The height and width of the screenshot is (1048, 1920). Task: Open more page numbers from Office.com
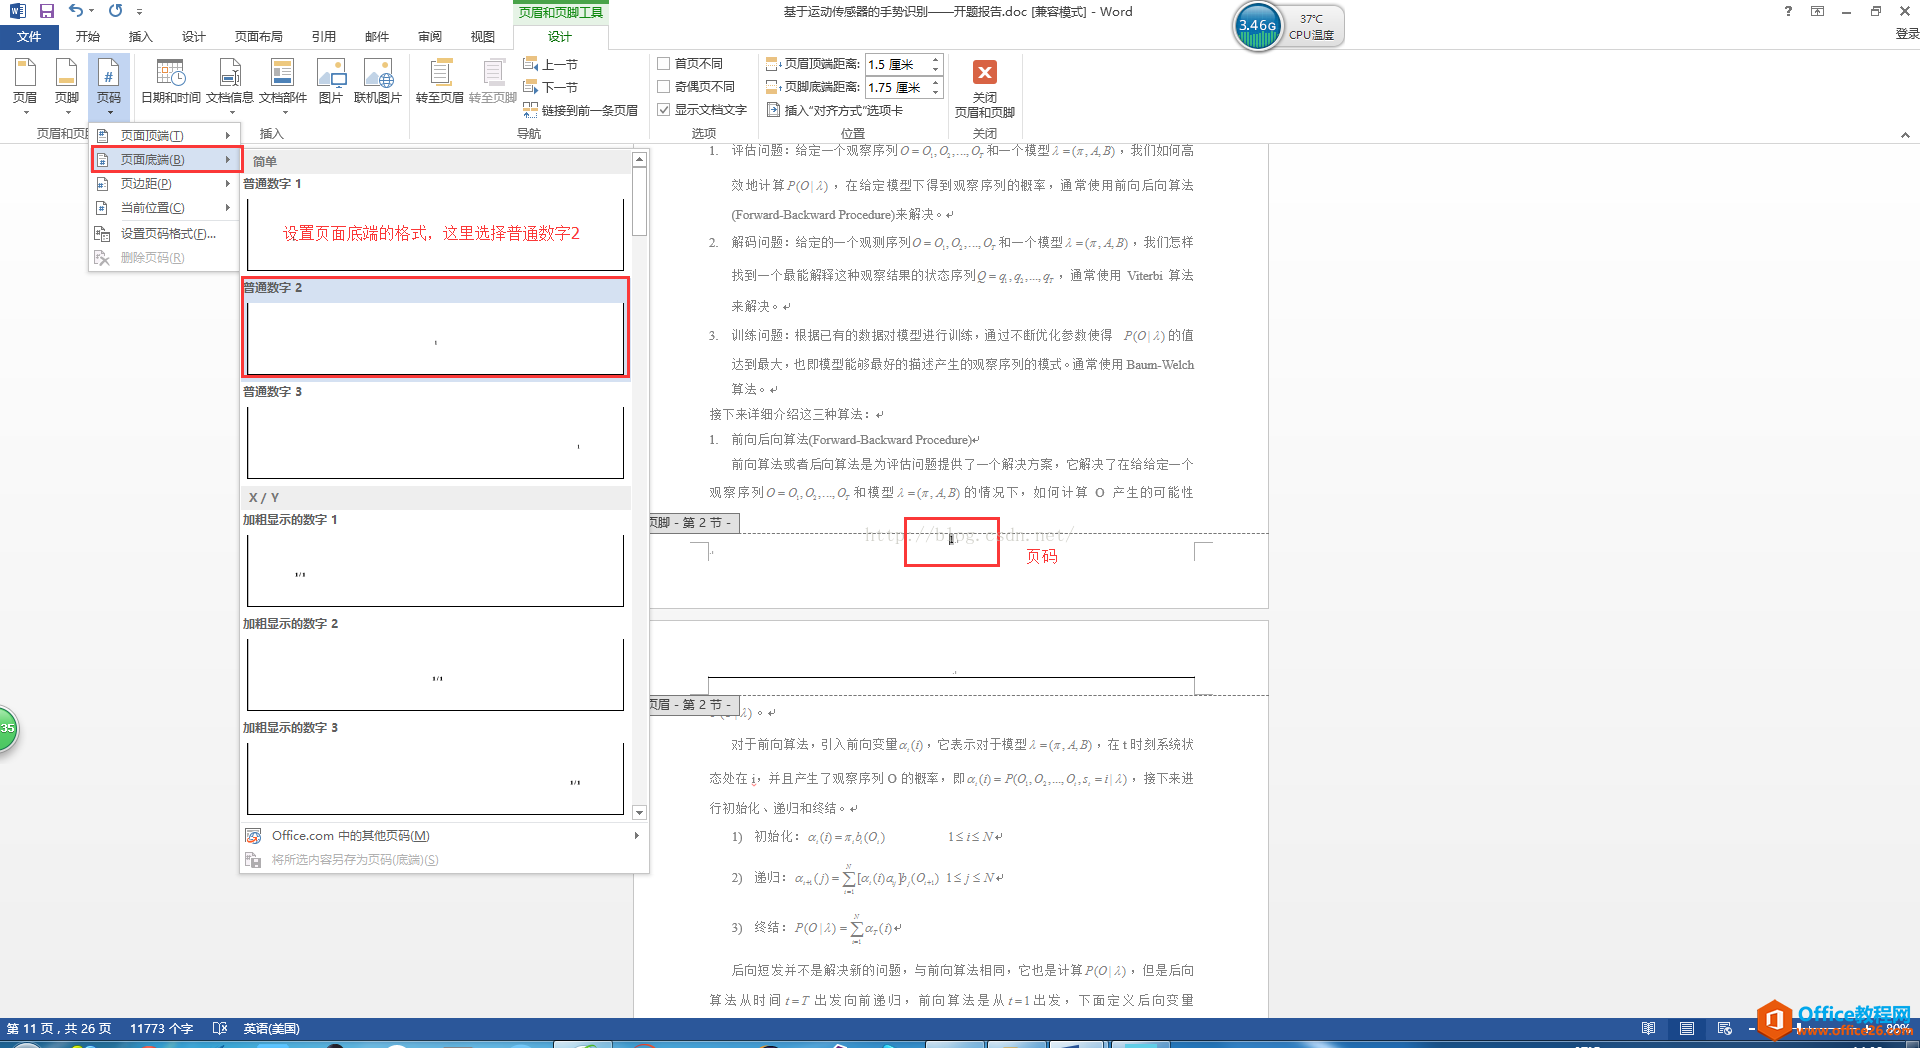442,836
